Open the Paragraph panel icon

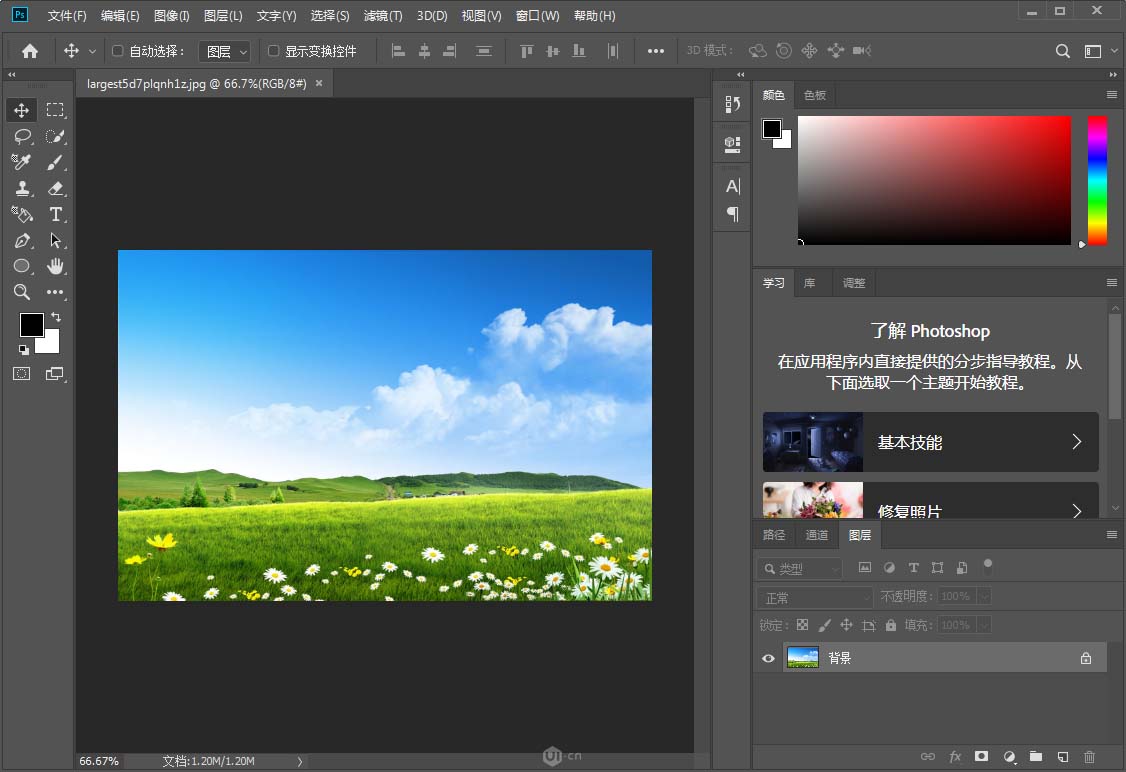point(732,214)
